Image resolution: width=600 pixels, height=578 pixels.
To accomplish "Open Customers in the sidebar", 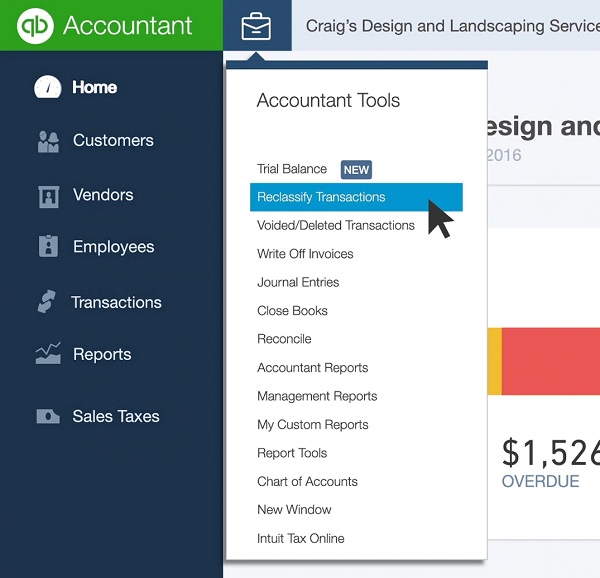I will click(x=113, y=140).
